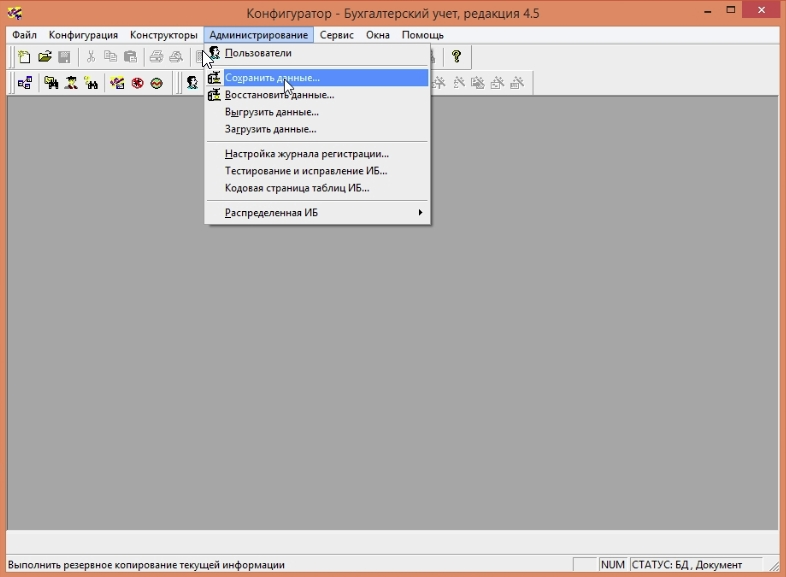786x577 pixels.
Task: Choose Сохранить данные… menu entry
Action: pos(317,78)
